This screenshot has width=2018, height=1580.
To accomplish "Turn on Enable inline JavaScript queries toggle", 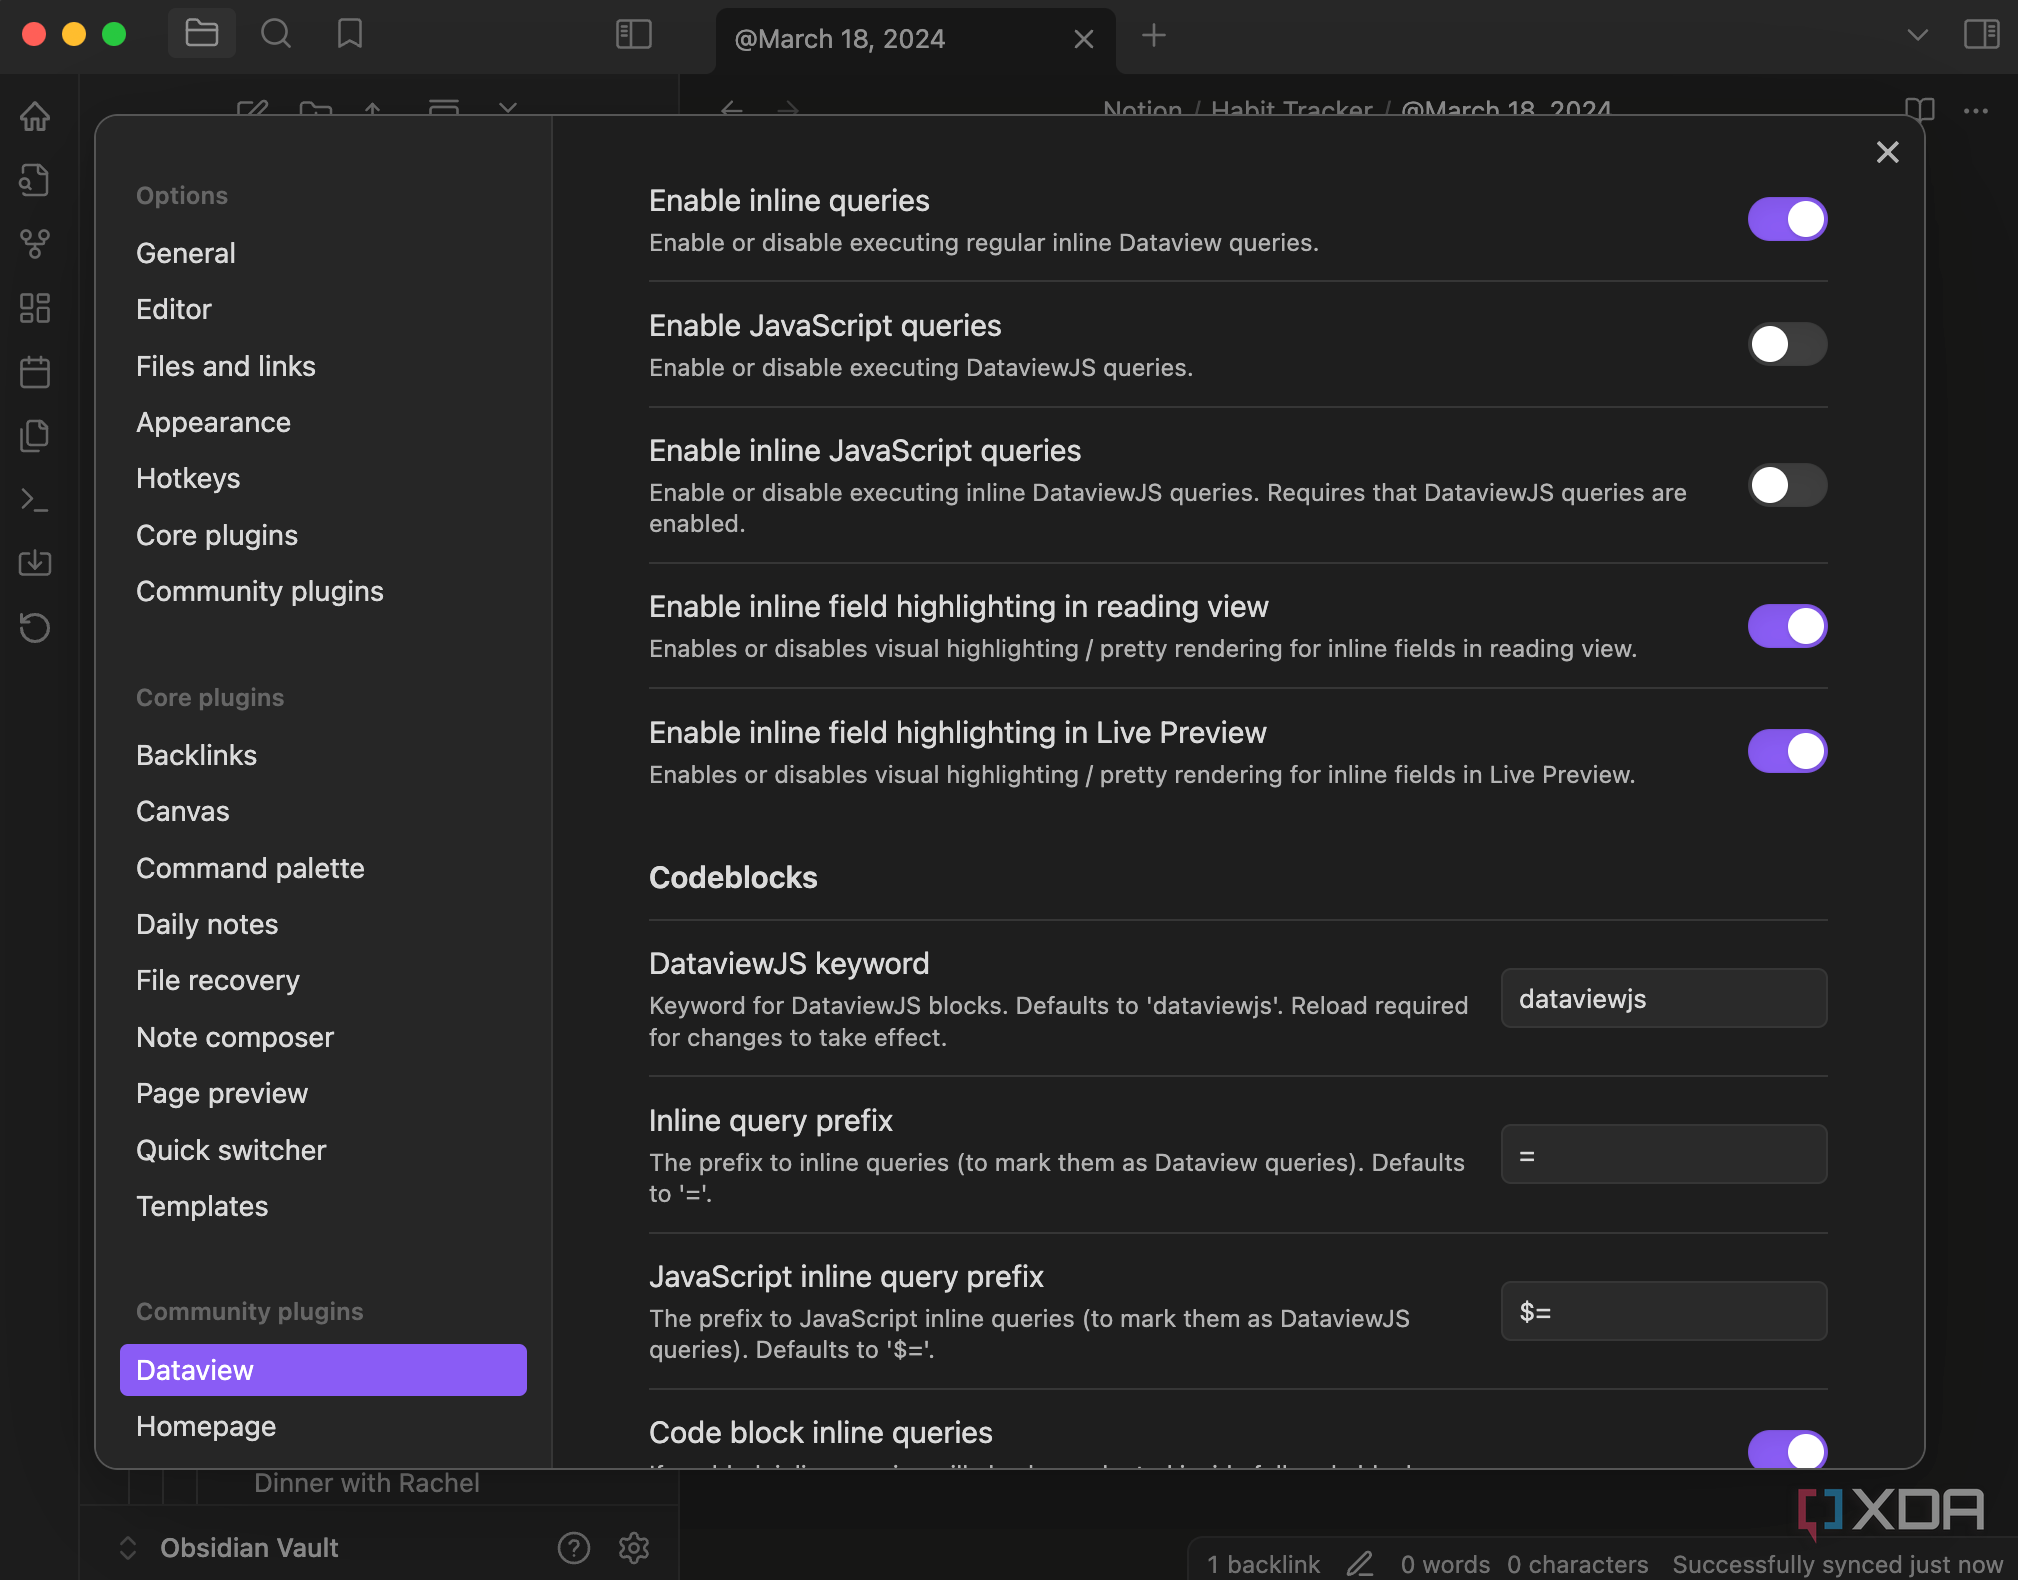I will tap(1787, 485).
